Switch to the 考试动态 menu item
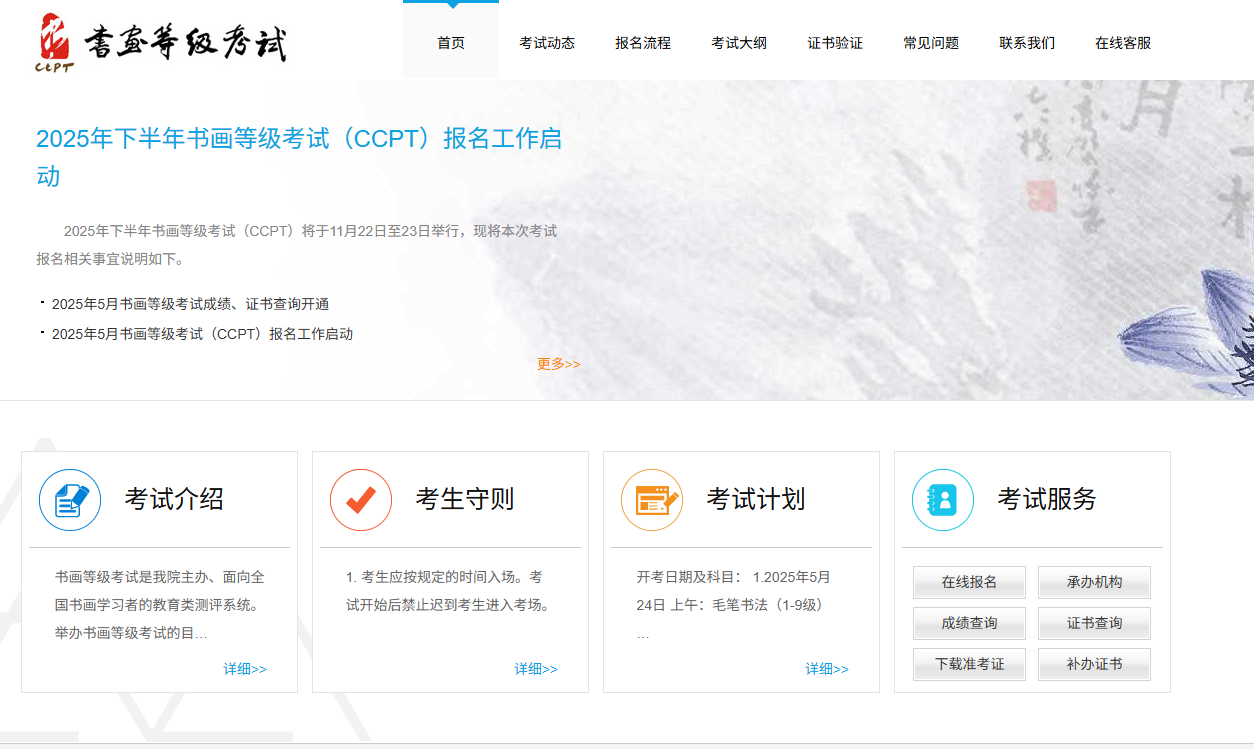Viewport: 1254px width, 749px height. pos(547,43)
